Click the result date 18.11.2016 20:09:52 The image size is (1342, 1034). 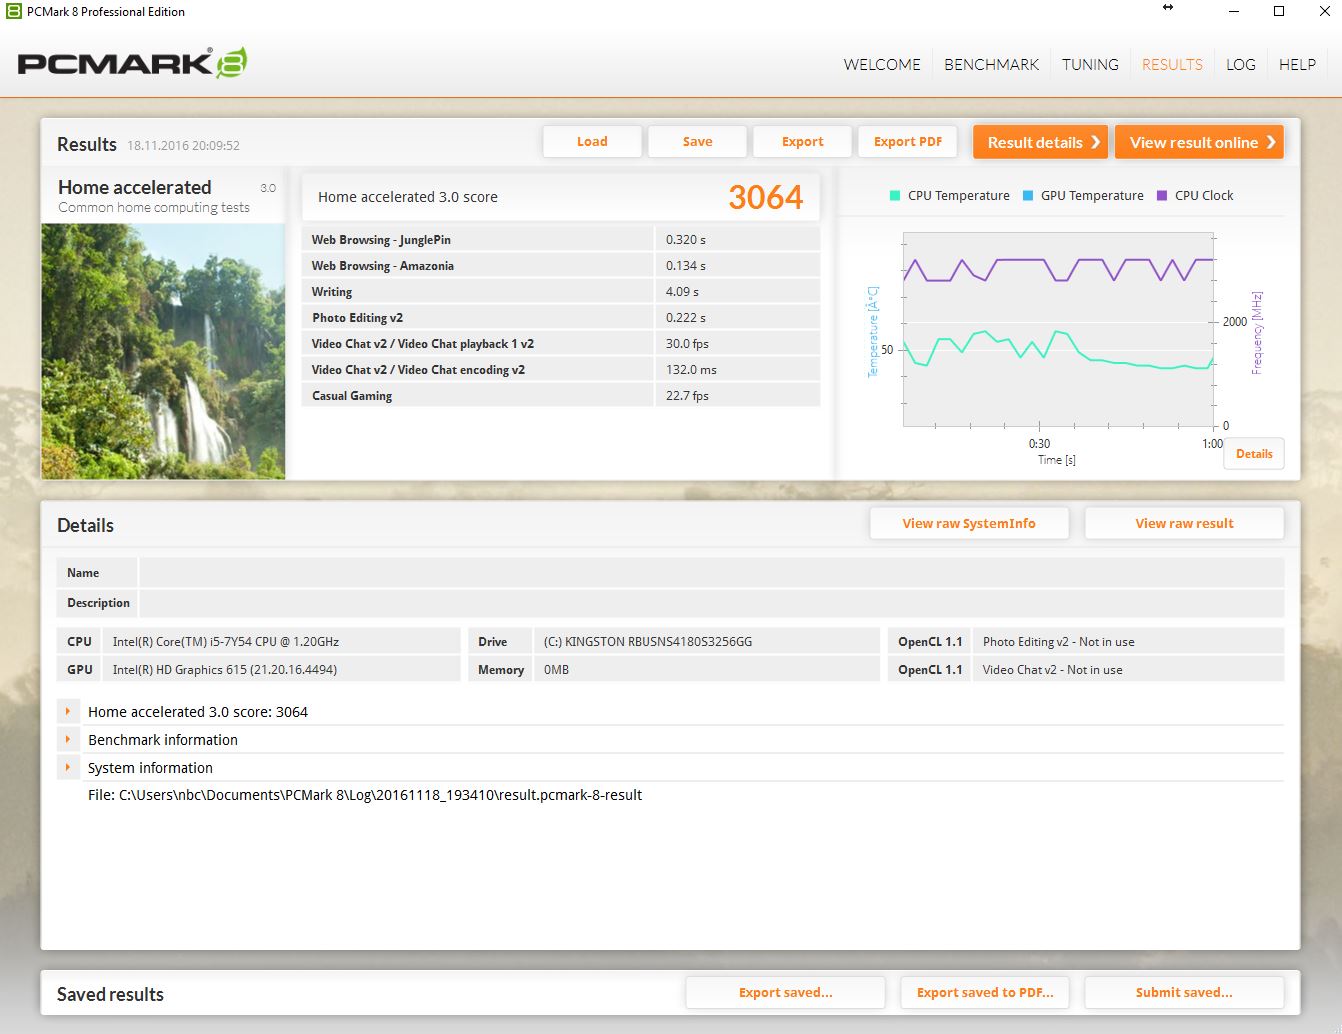pyautogui.click(x=183, y=146)
